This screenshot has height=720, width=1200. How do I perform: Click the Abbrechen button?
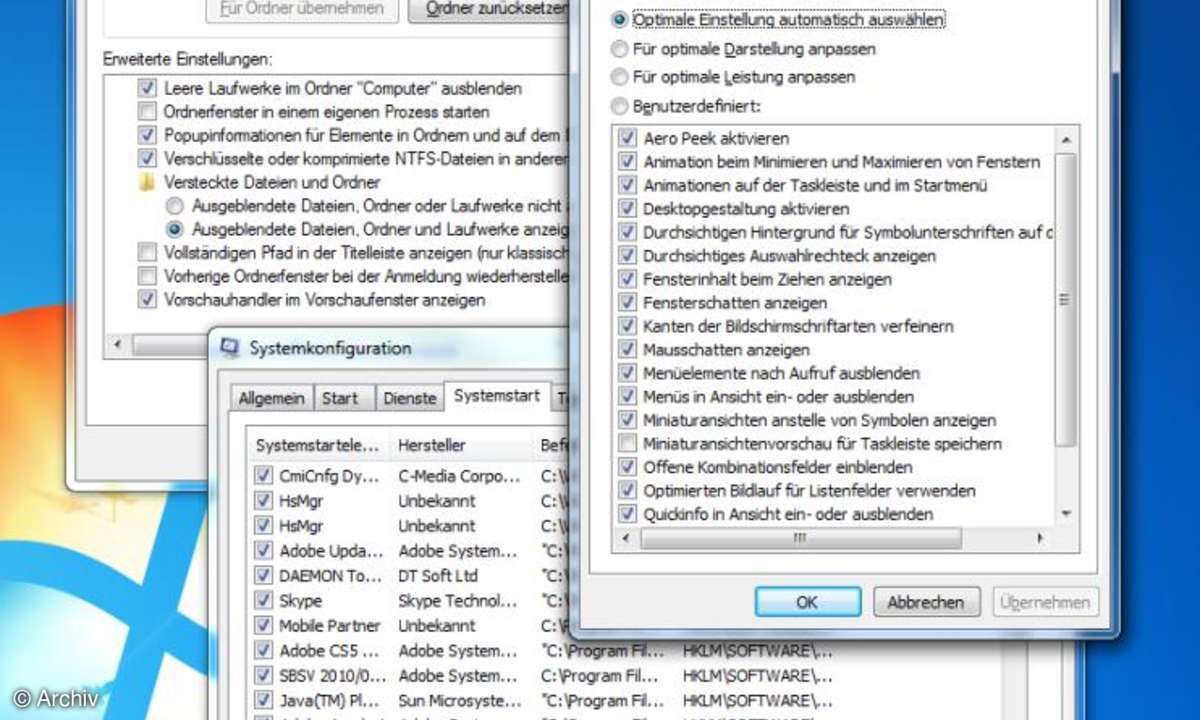point(926,602)
